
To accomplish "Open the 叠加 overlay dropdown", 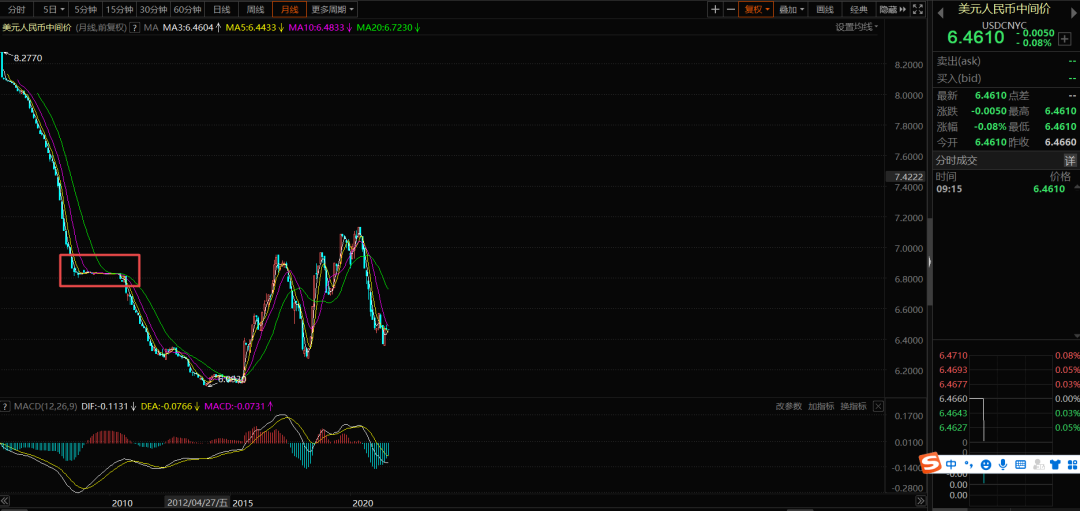I will 790,10.
